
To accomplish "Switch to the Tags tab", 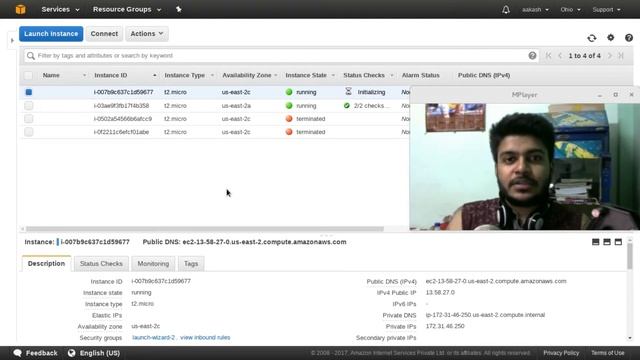I will (x=191, y=264).
